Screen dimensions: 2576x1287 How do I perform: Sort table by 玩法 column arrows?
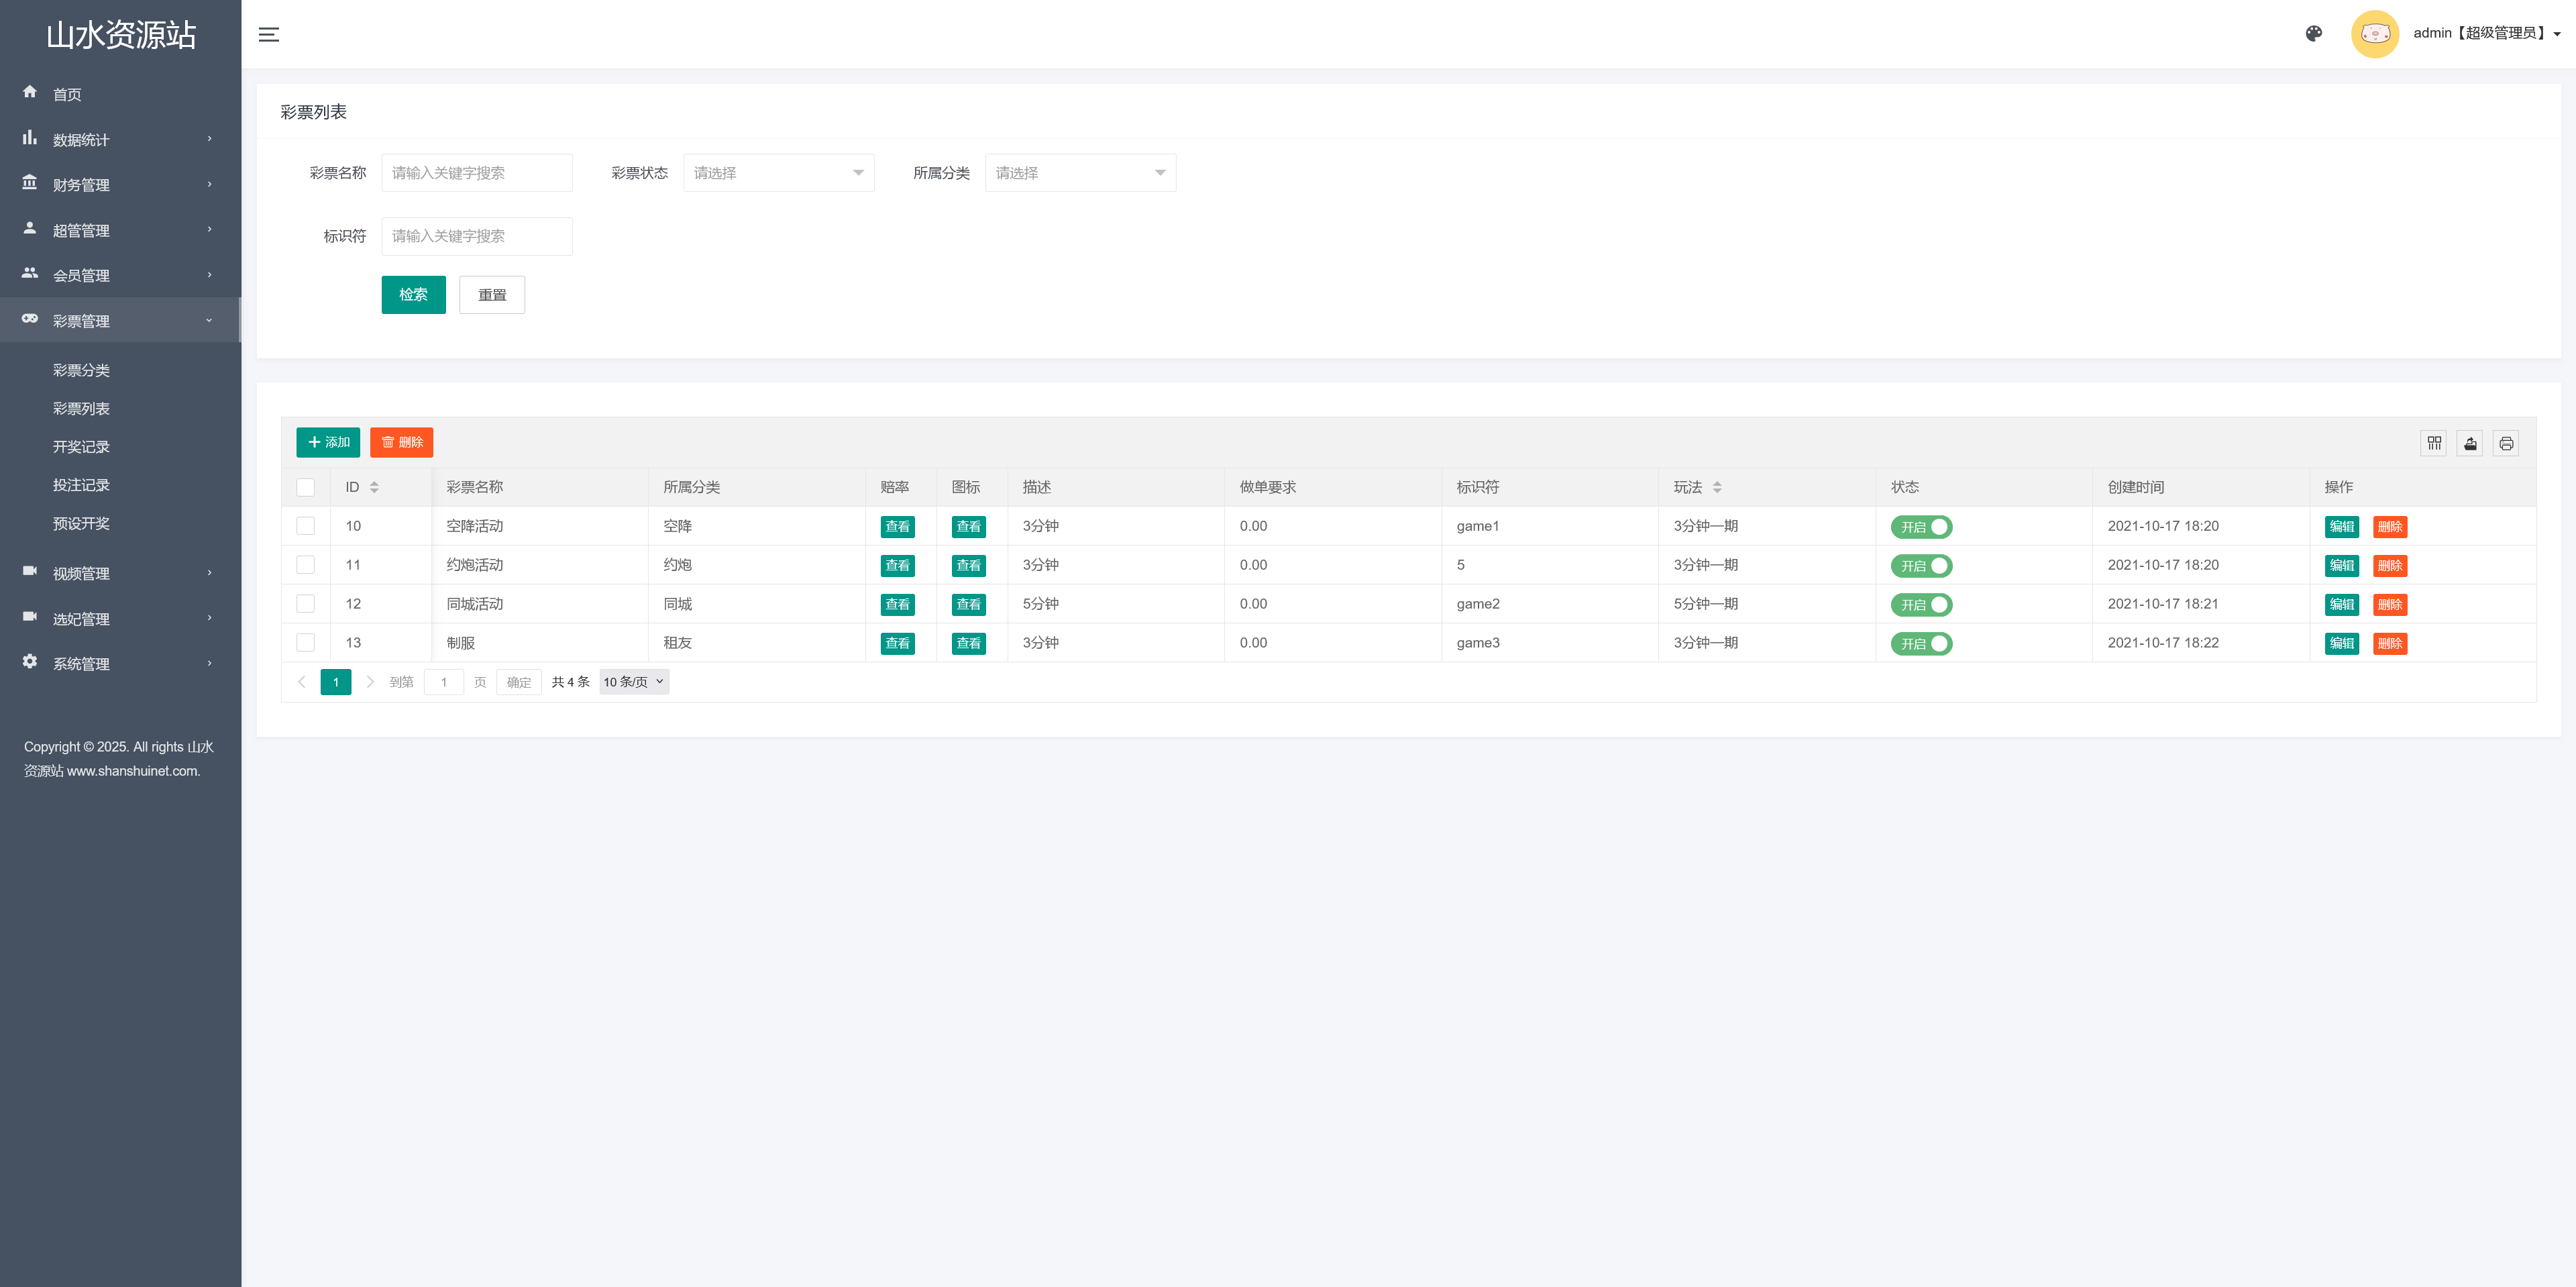pos(1717,487)
